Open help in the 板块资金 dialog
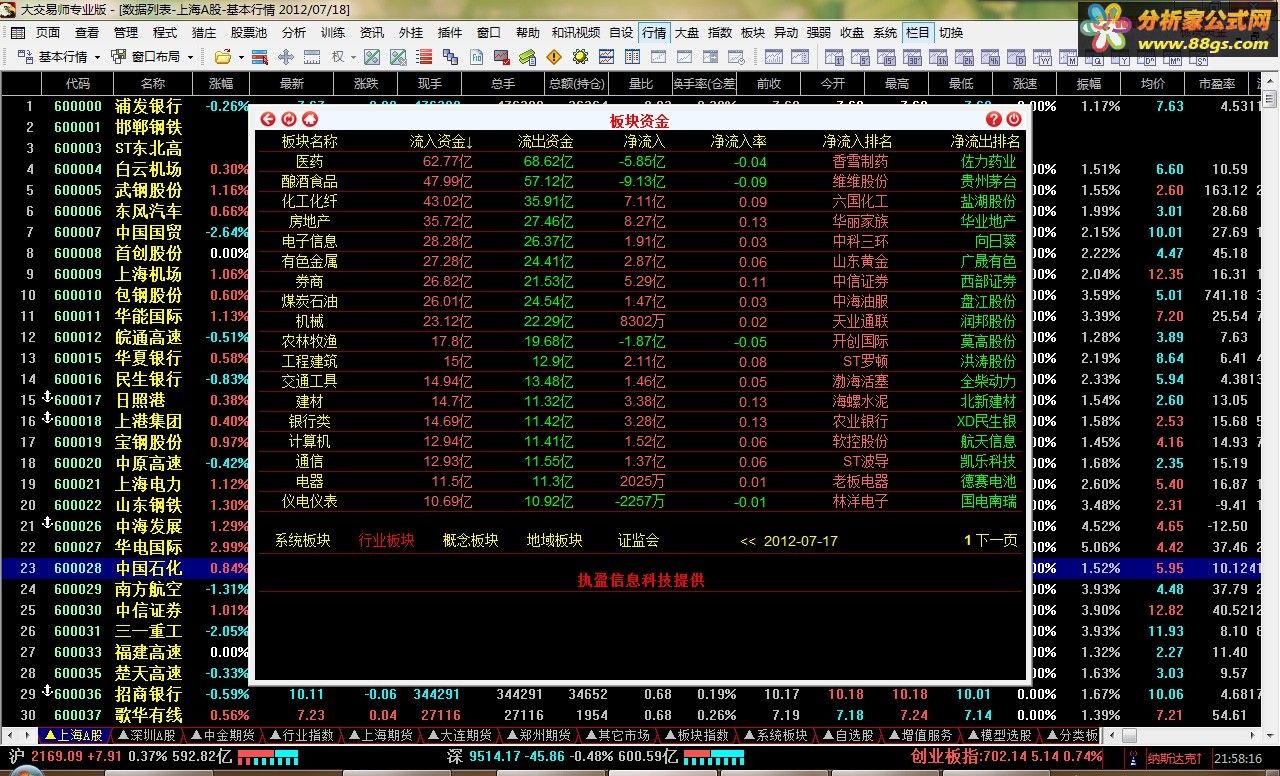This screenshot has height=776, width=1280. [994, 119]
